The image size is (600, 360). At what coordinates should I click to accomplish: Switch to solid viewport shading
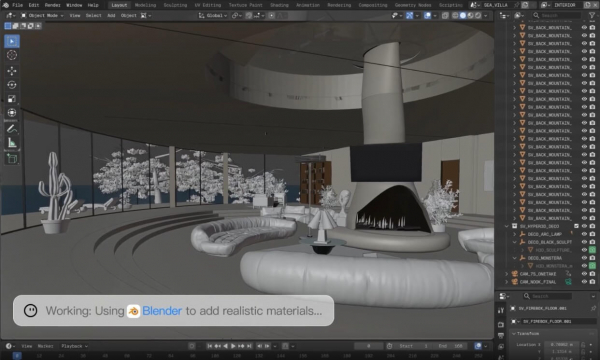coord(463,15)
